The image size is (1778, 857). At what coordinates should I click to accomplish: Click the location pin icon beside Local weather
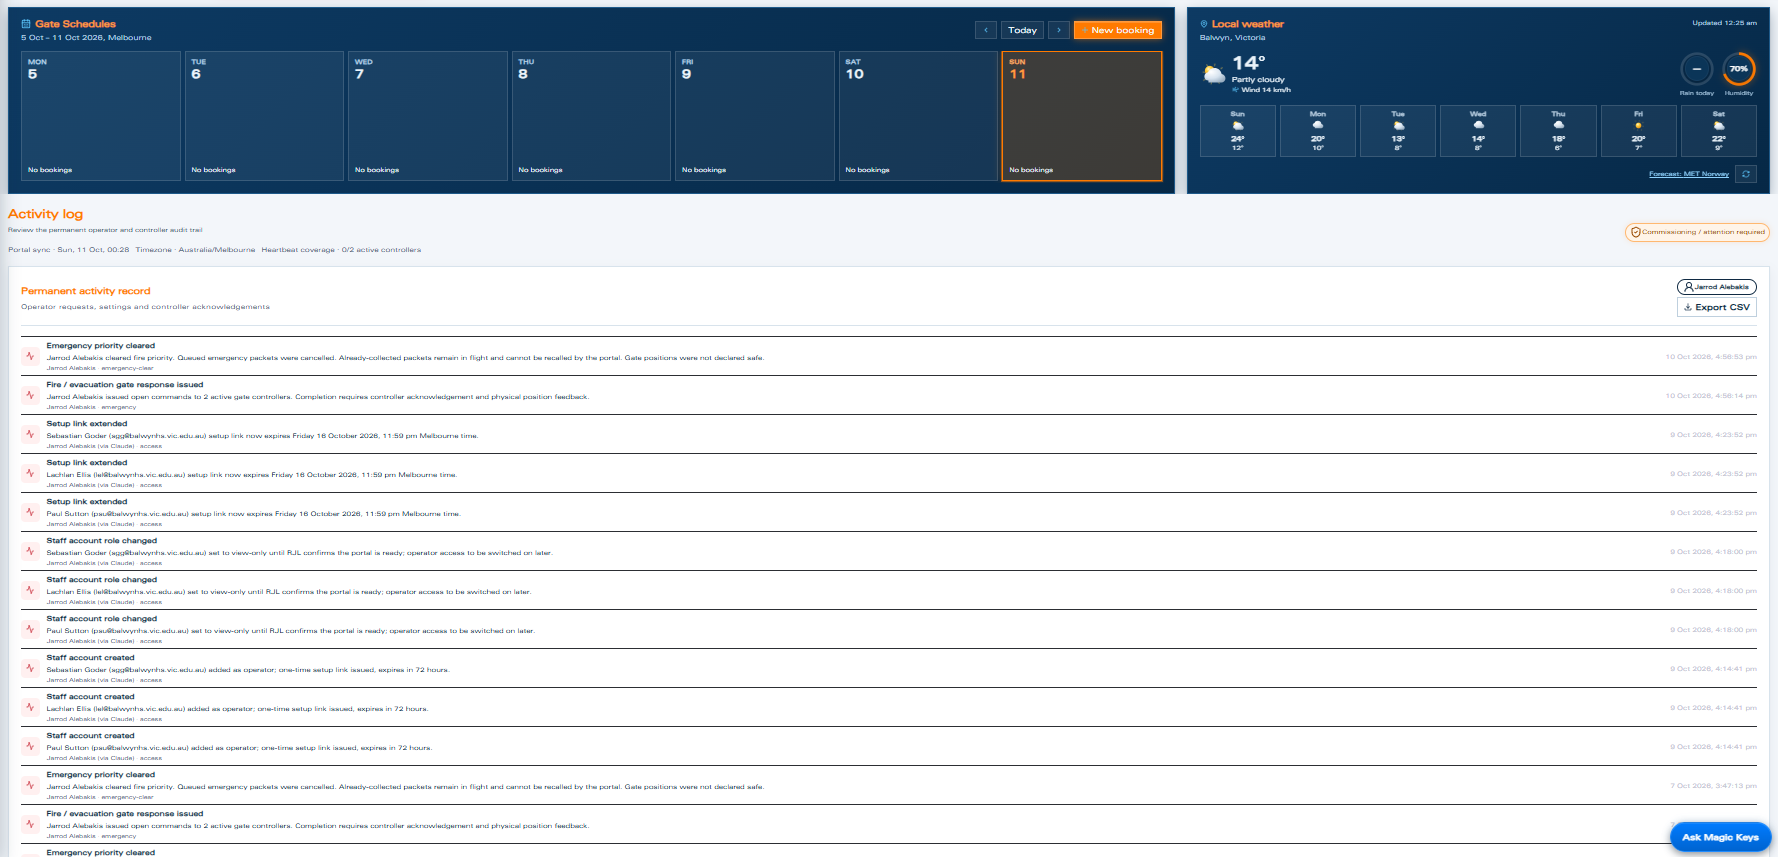(1204, 24)
